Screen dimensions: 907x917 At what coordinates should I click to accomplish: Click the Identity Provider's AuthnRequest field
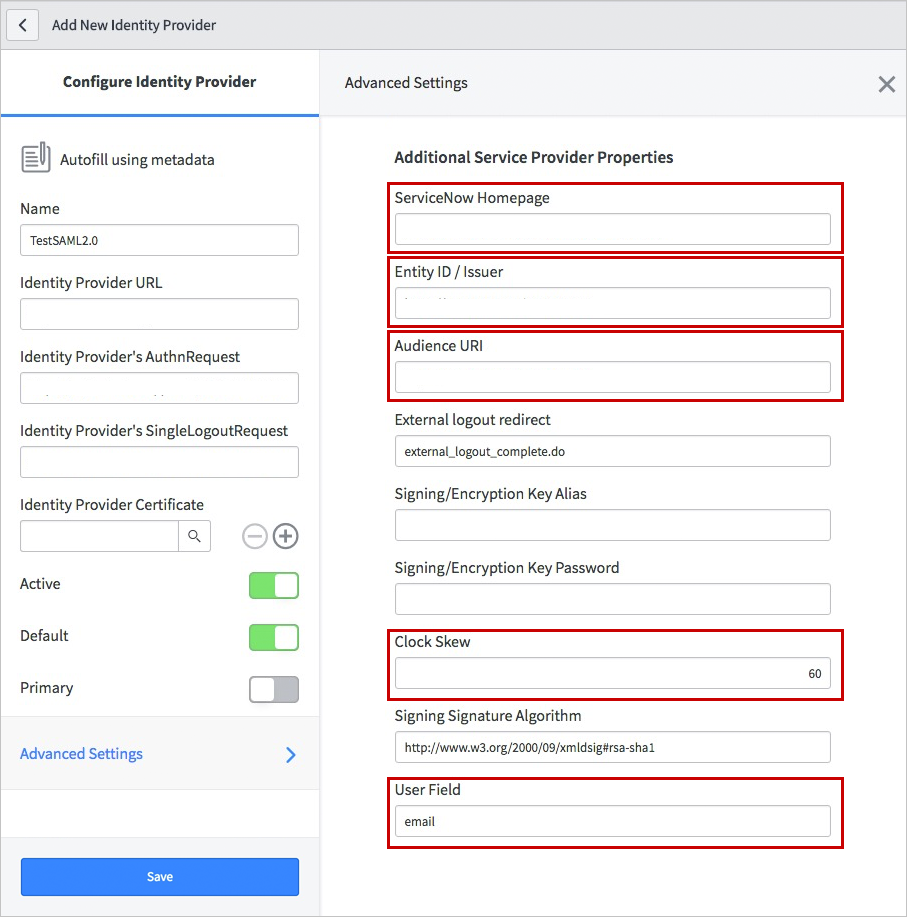159,388
